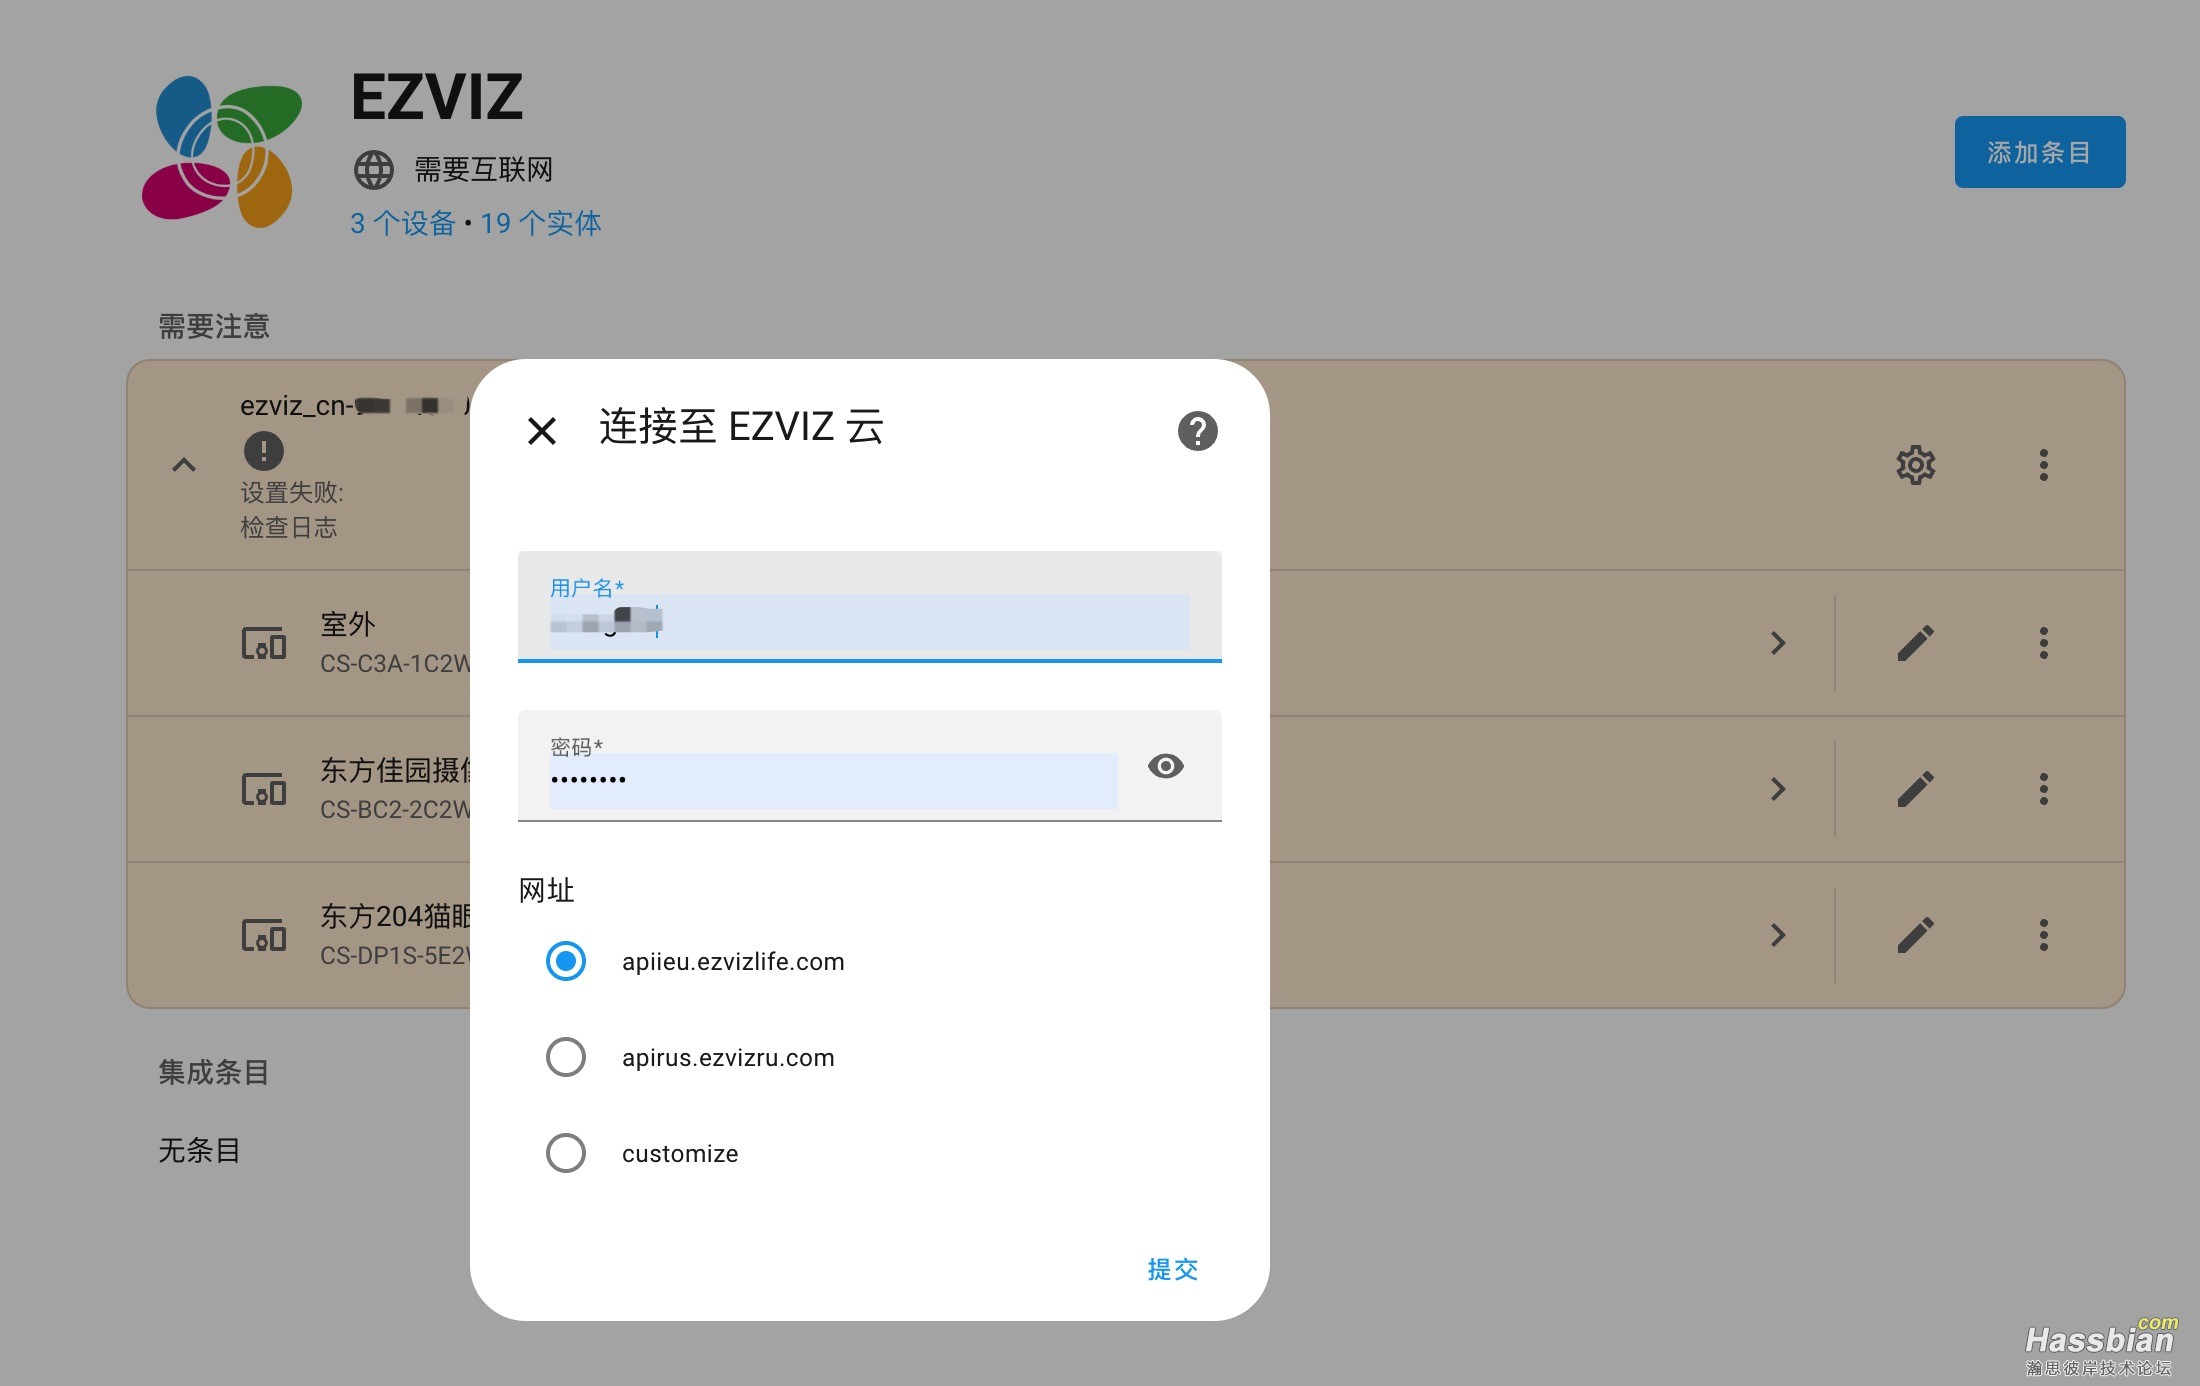
Task: Click the globe icon next to 需要互联网
Action: click(374, 170)
